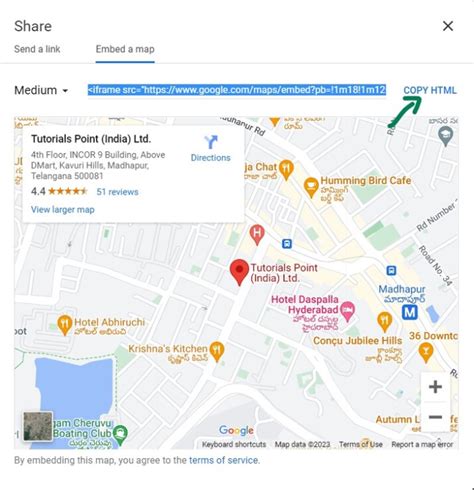
Task: Switch to Send a link tab
Action: (37, 49)
